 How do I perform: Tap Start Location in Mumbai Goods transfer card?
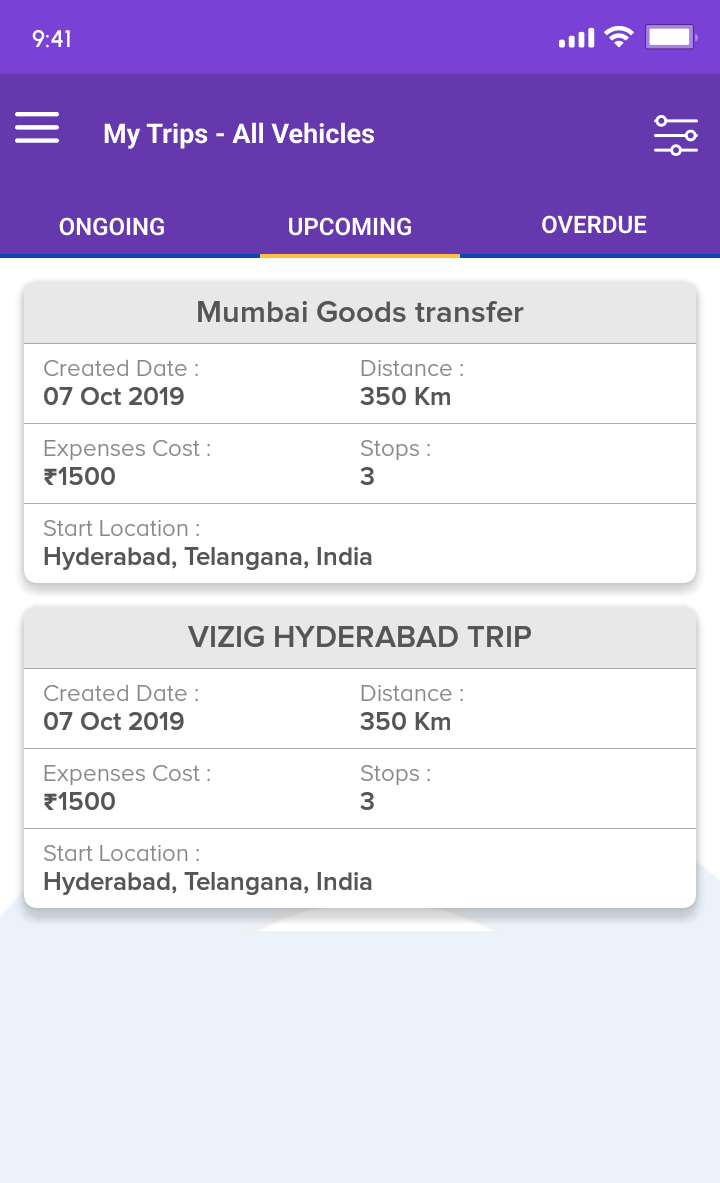click(208, 543)
